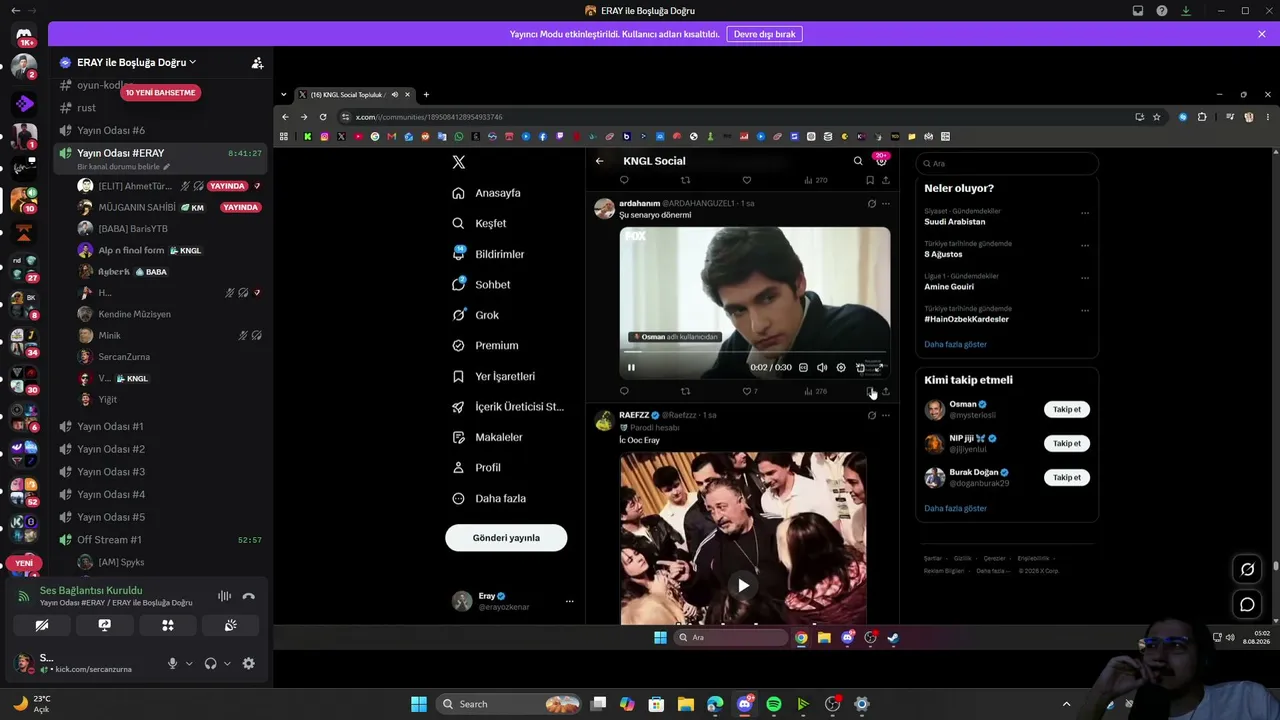Open Yer İşaretleri on X sidebar
Image resolution: width=1280 pixels, height=720 pixels.
click(493, 376)
